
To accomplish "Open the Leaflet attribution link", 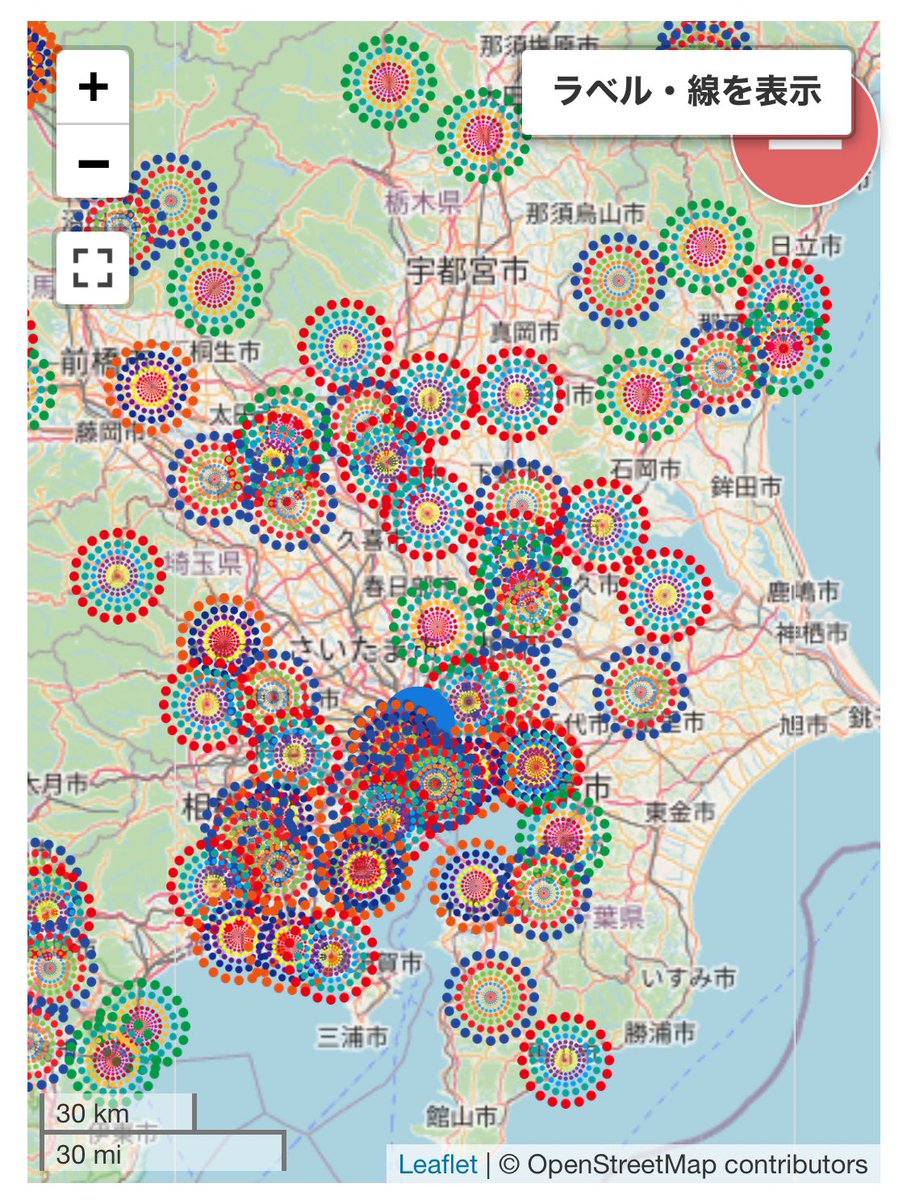I will click(x=437, y=1164).
